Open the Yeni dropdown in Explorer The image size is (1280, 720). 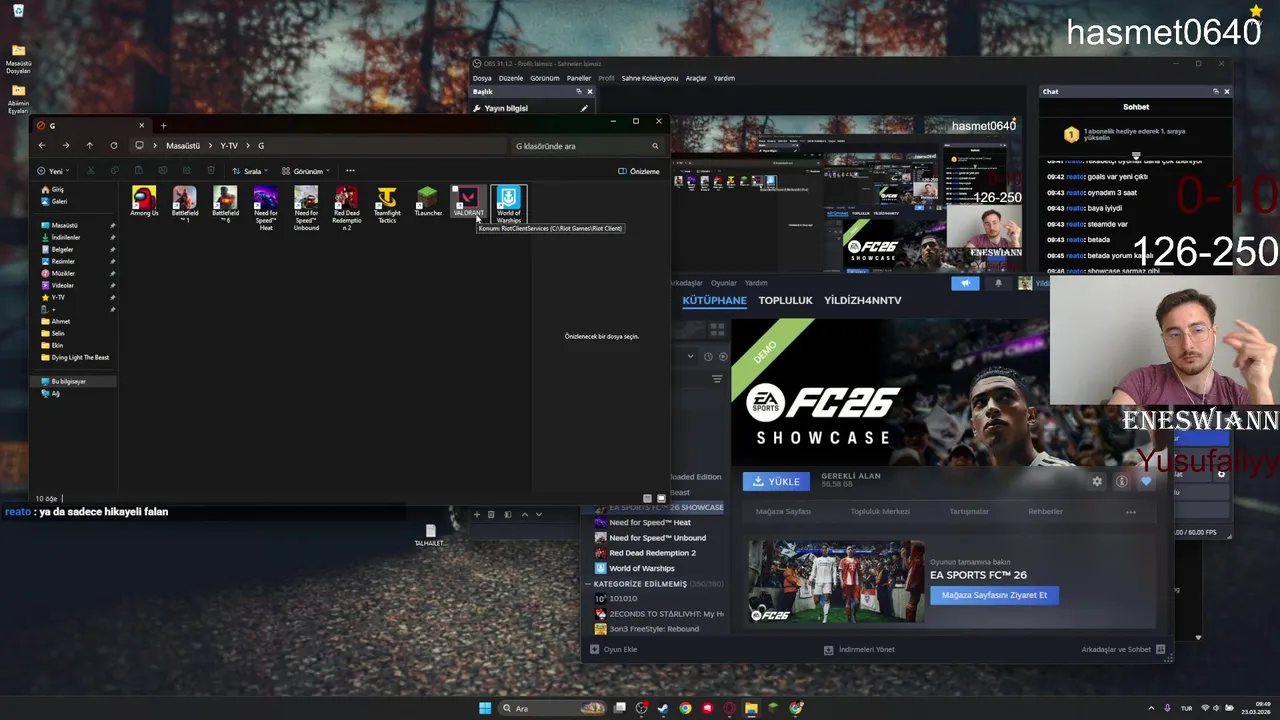(x=52, y=171)
